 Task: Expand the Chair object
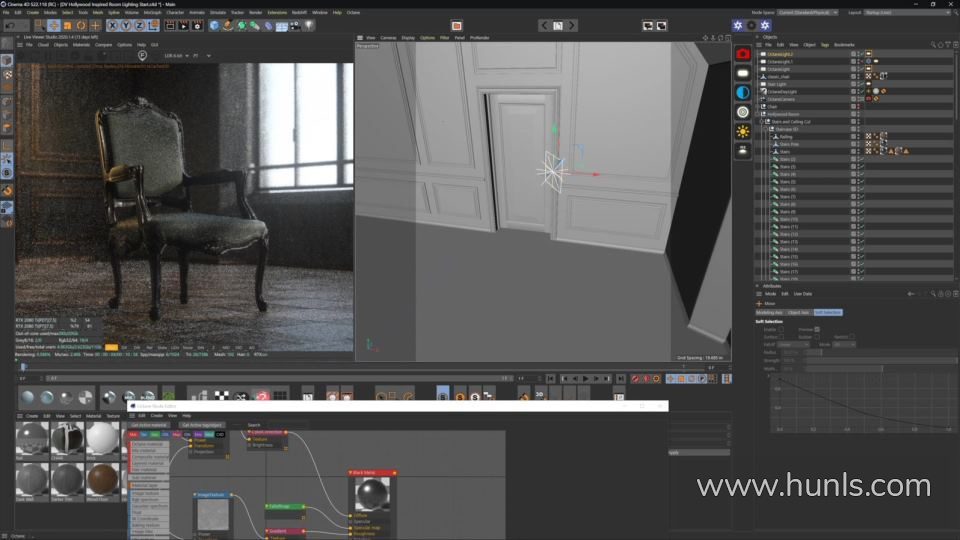pos(759,107)
